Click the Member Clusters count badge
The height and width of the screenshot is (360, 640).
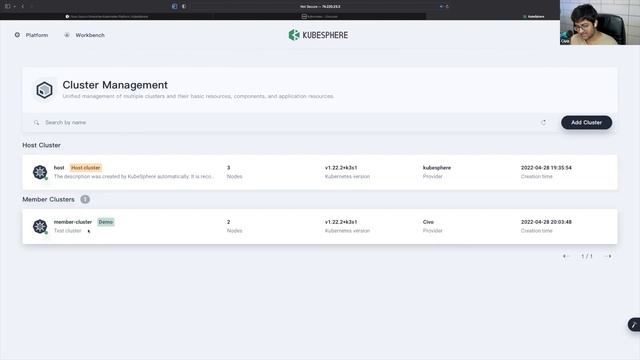coord(85,200)
